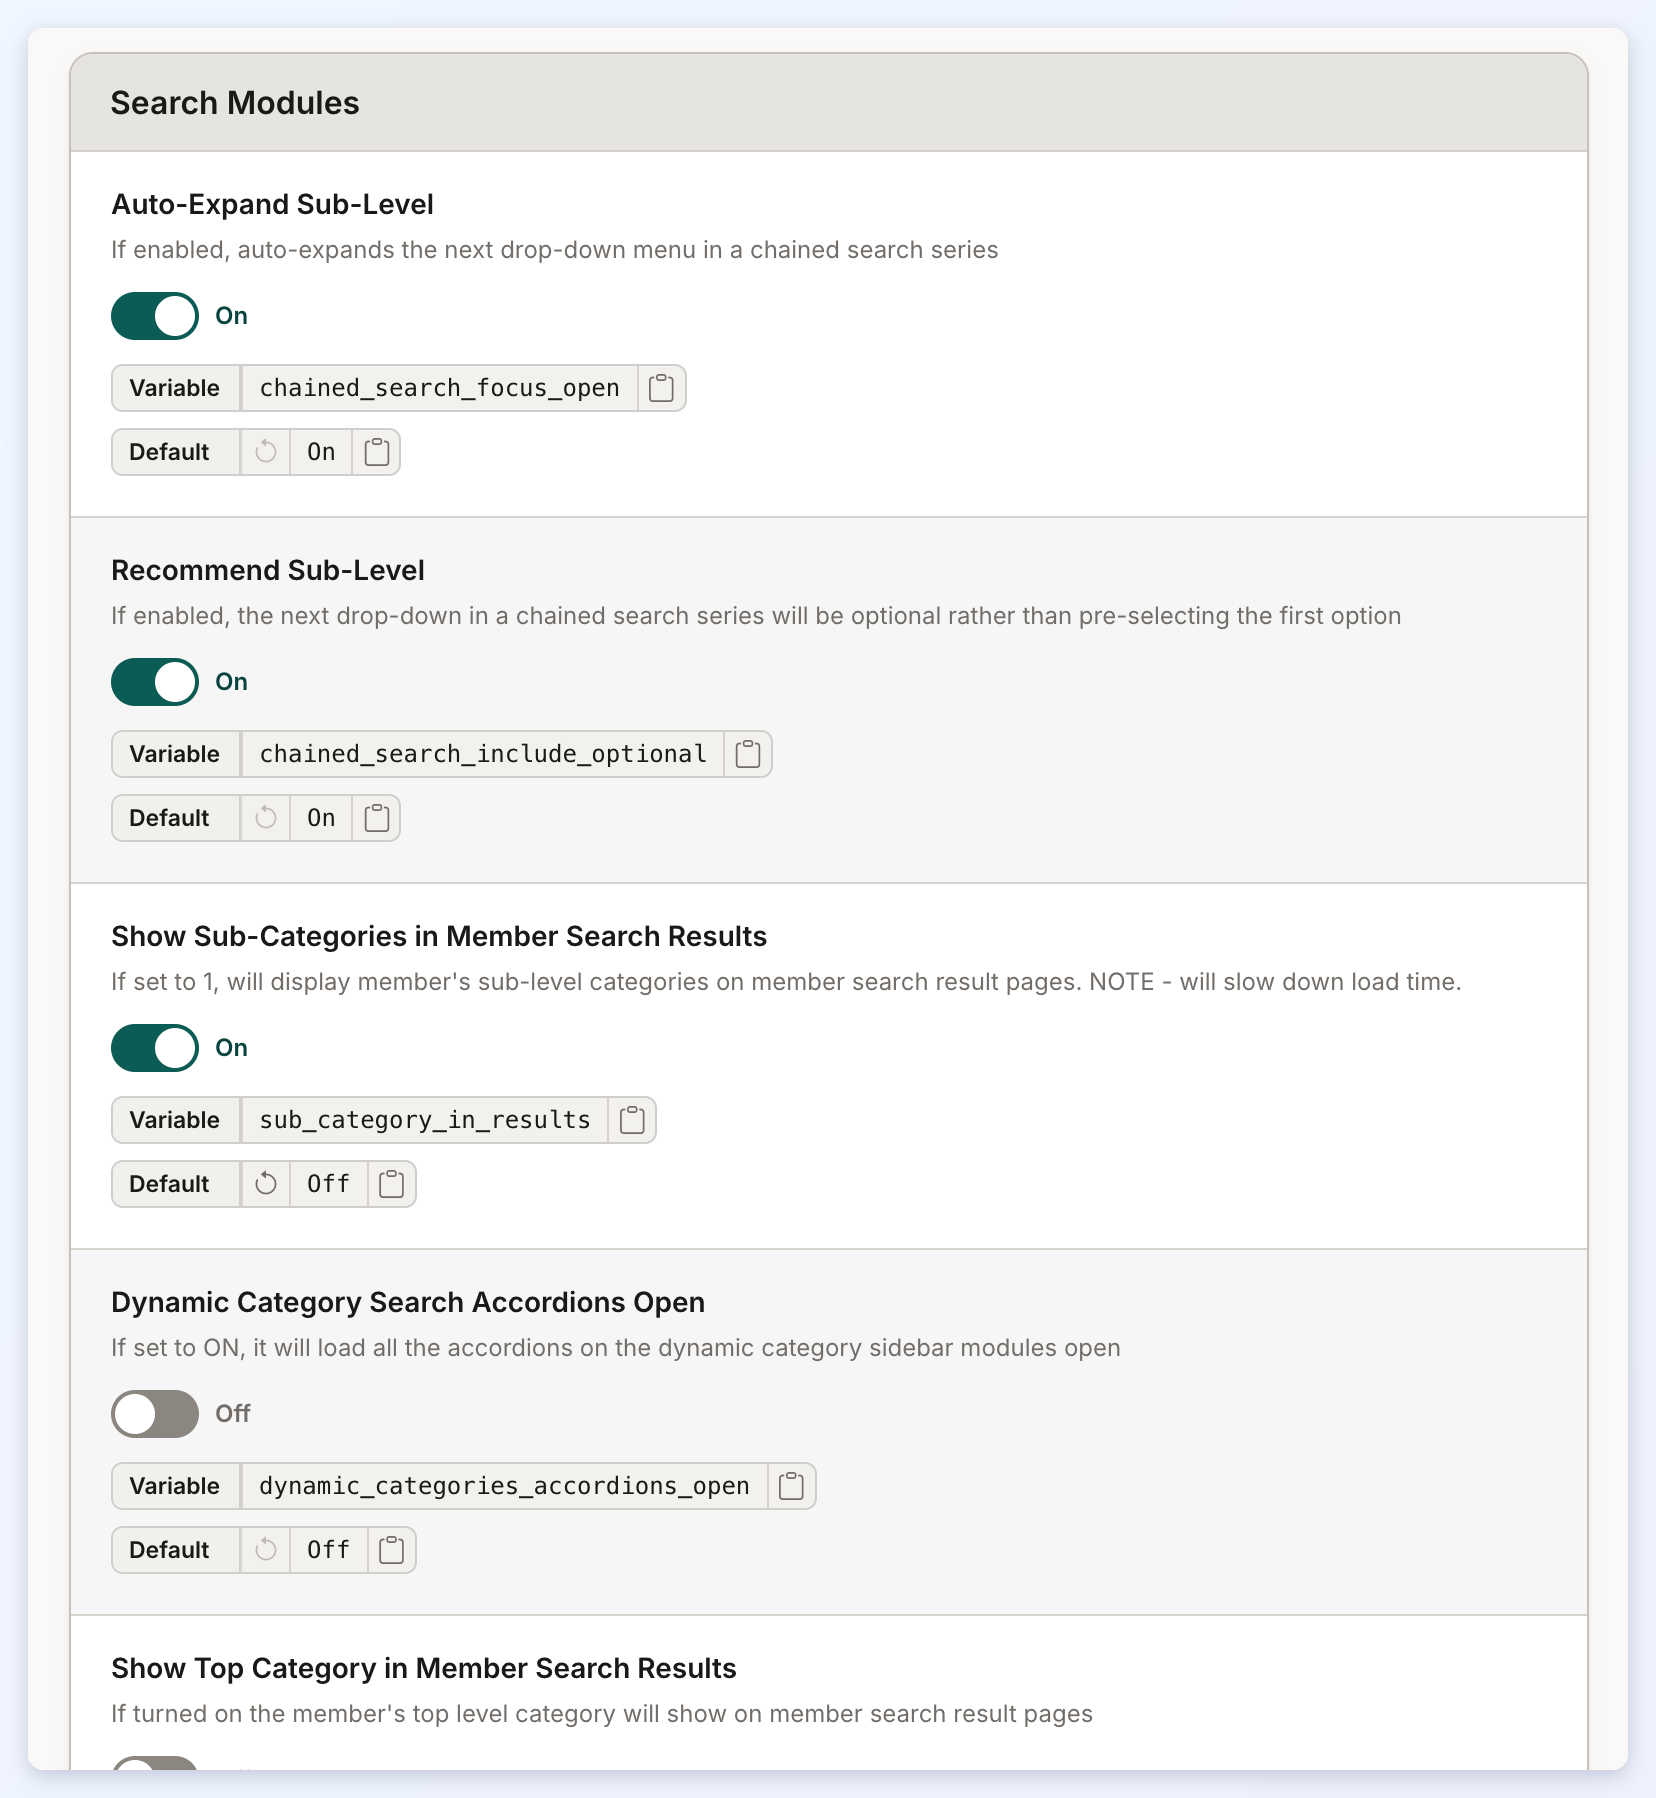Copy default value of Auto-Expand Sub-Level

click(377, 452)
